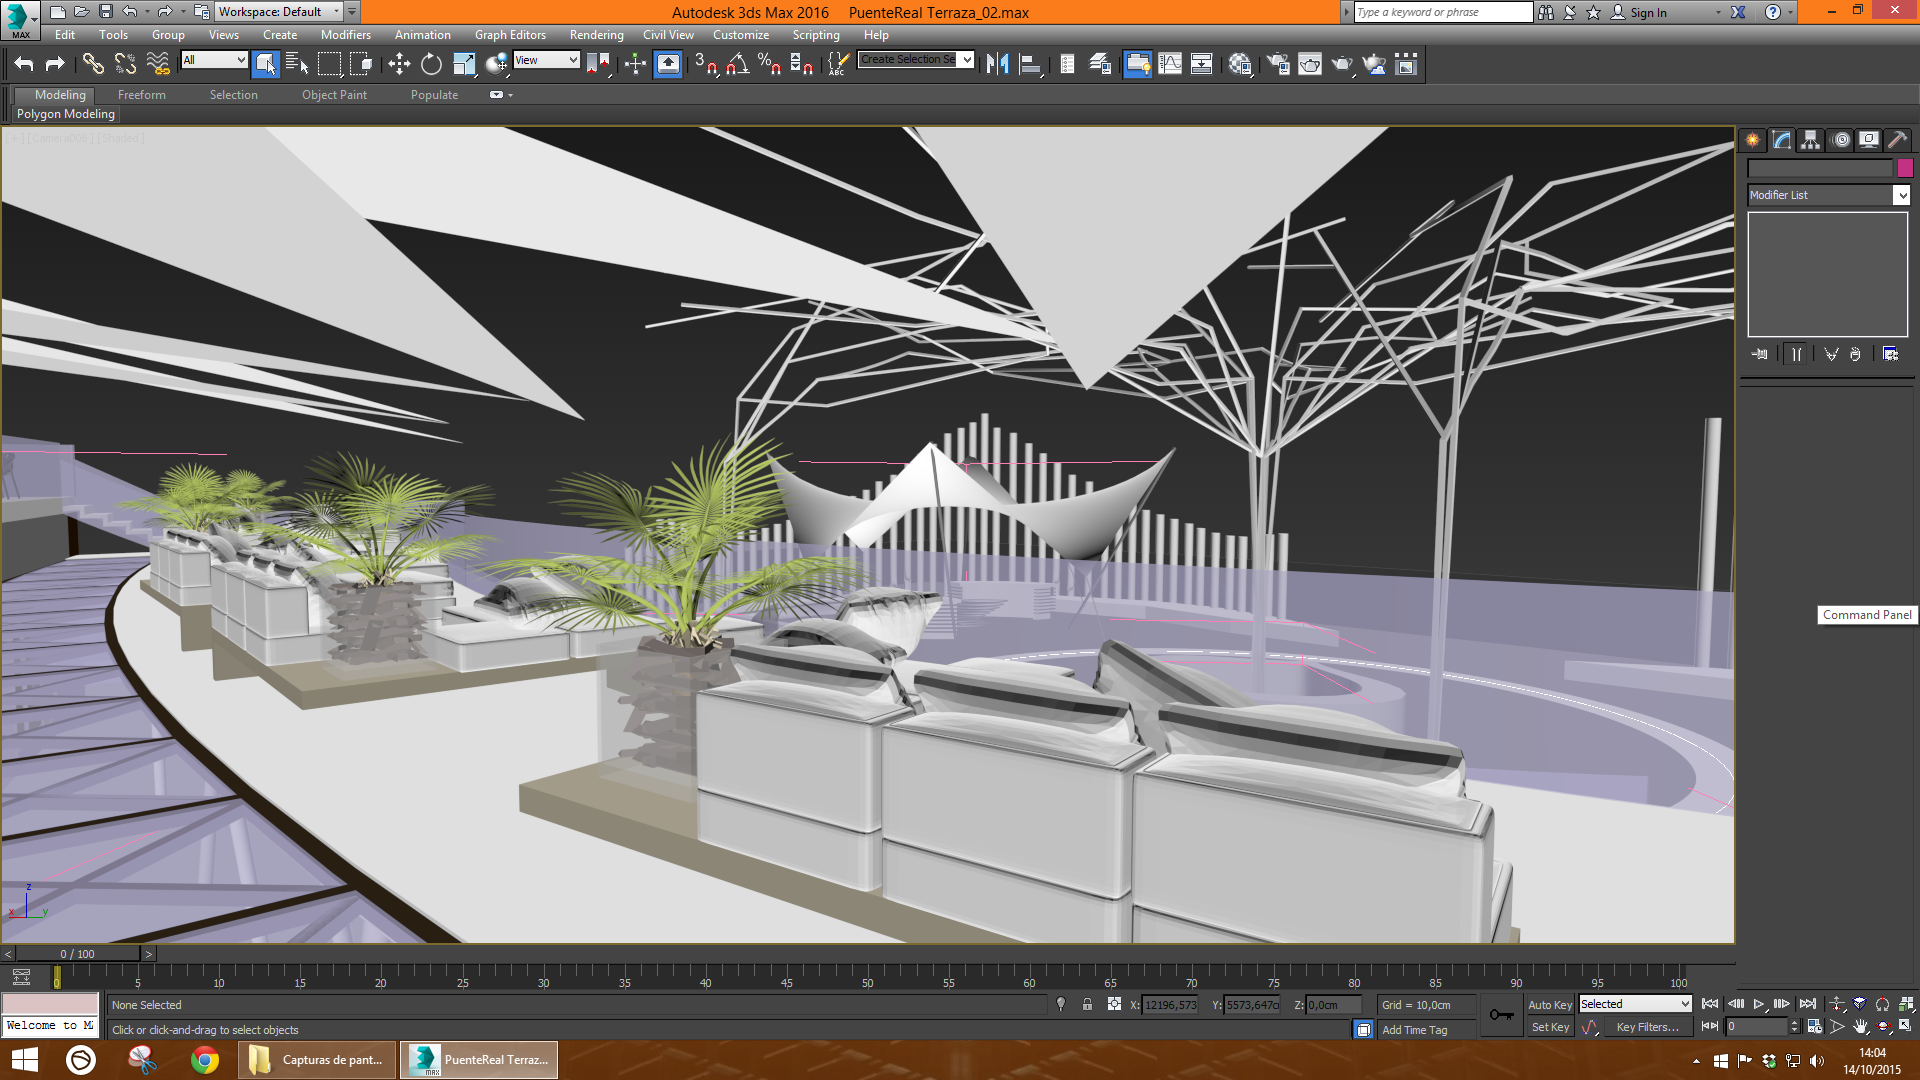Click the Mirror tool icon
1920x1080 pixels.
point(997,65)
